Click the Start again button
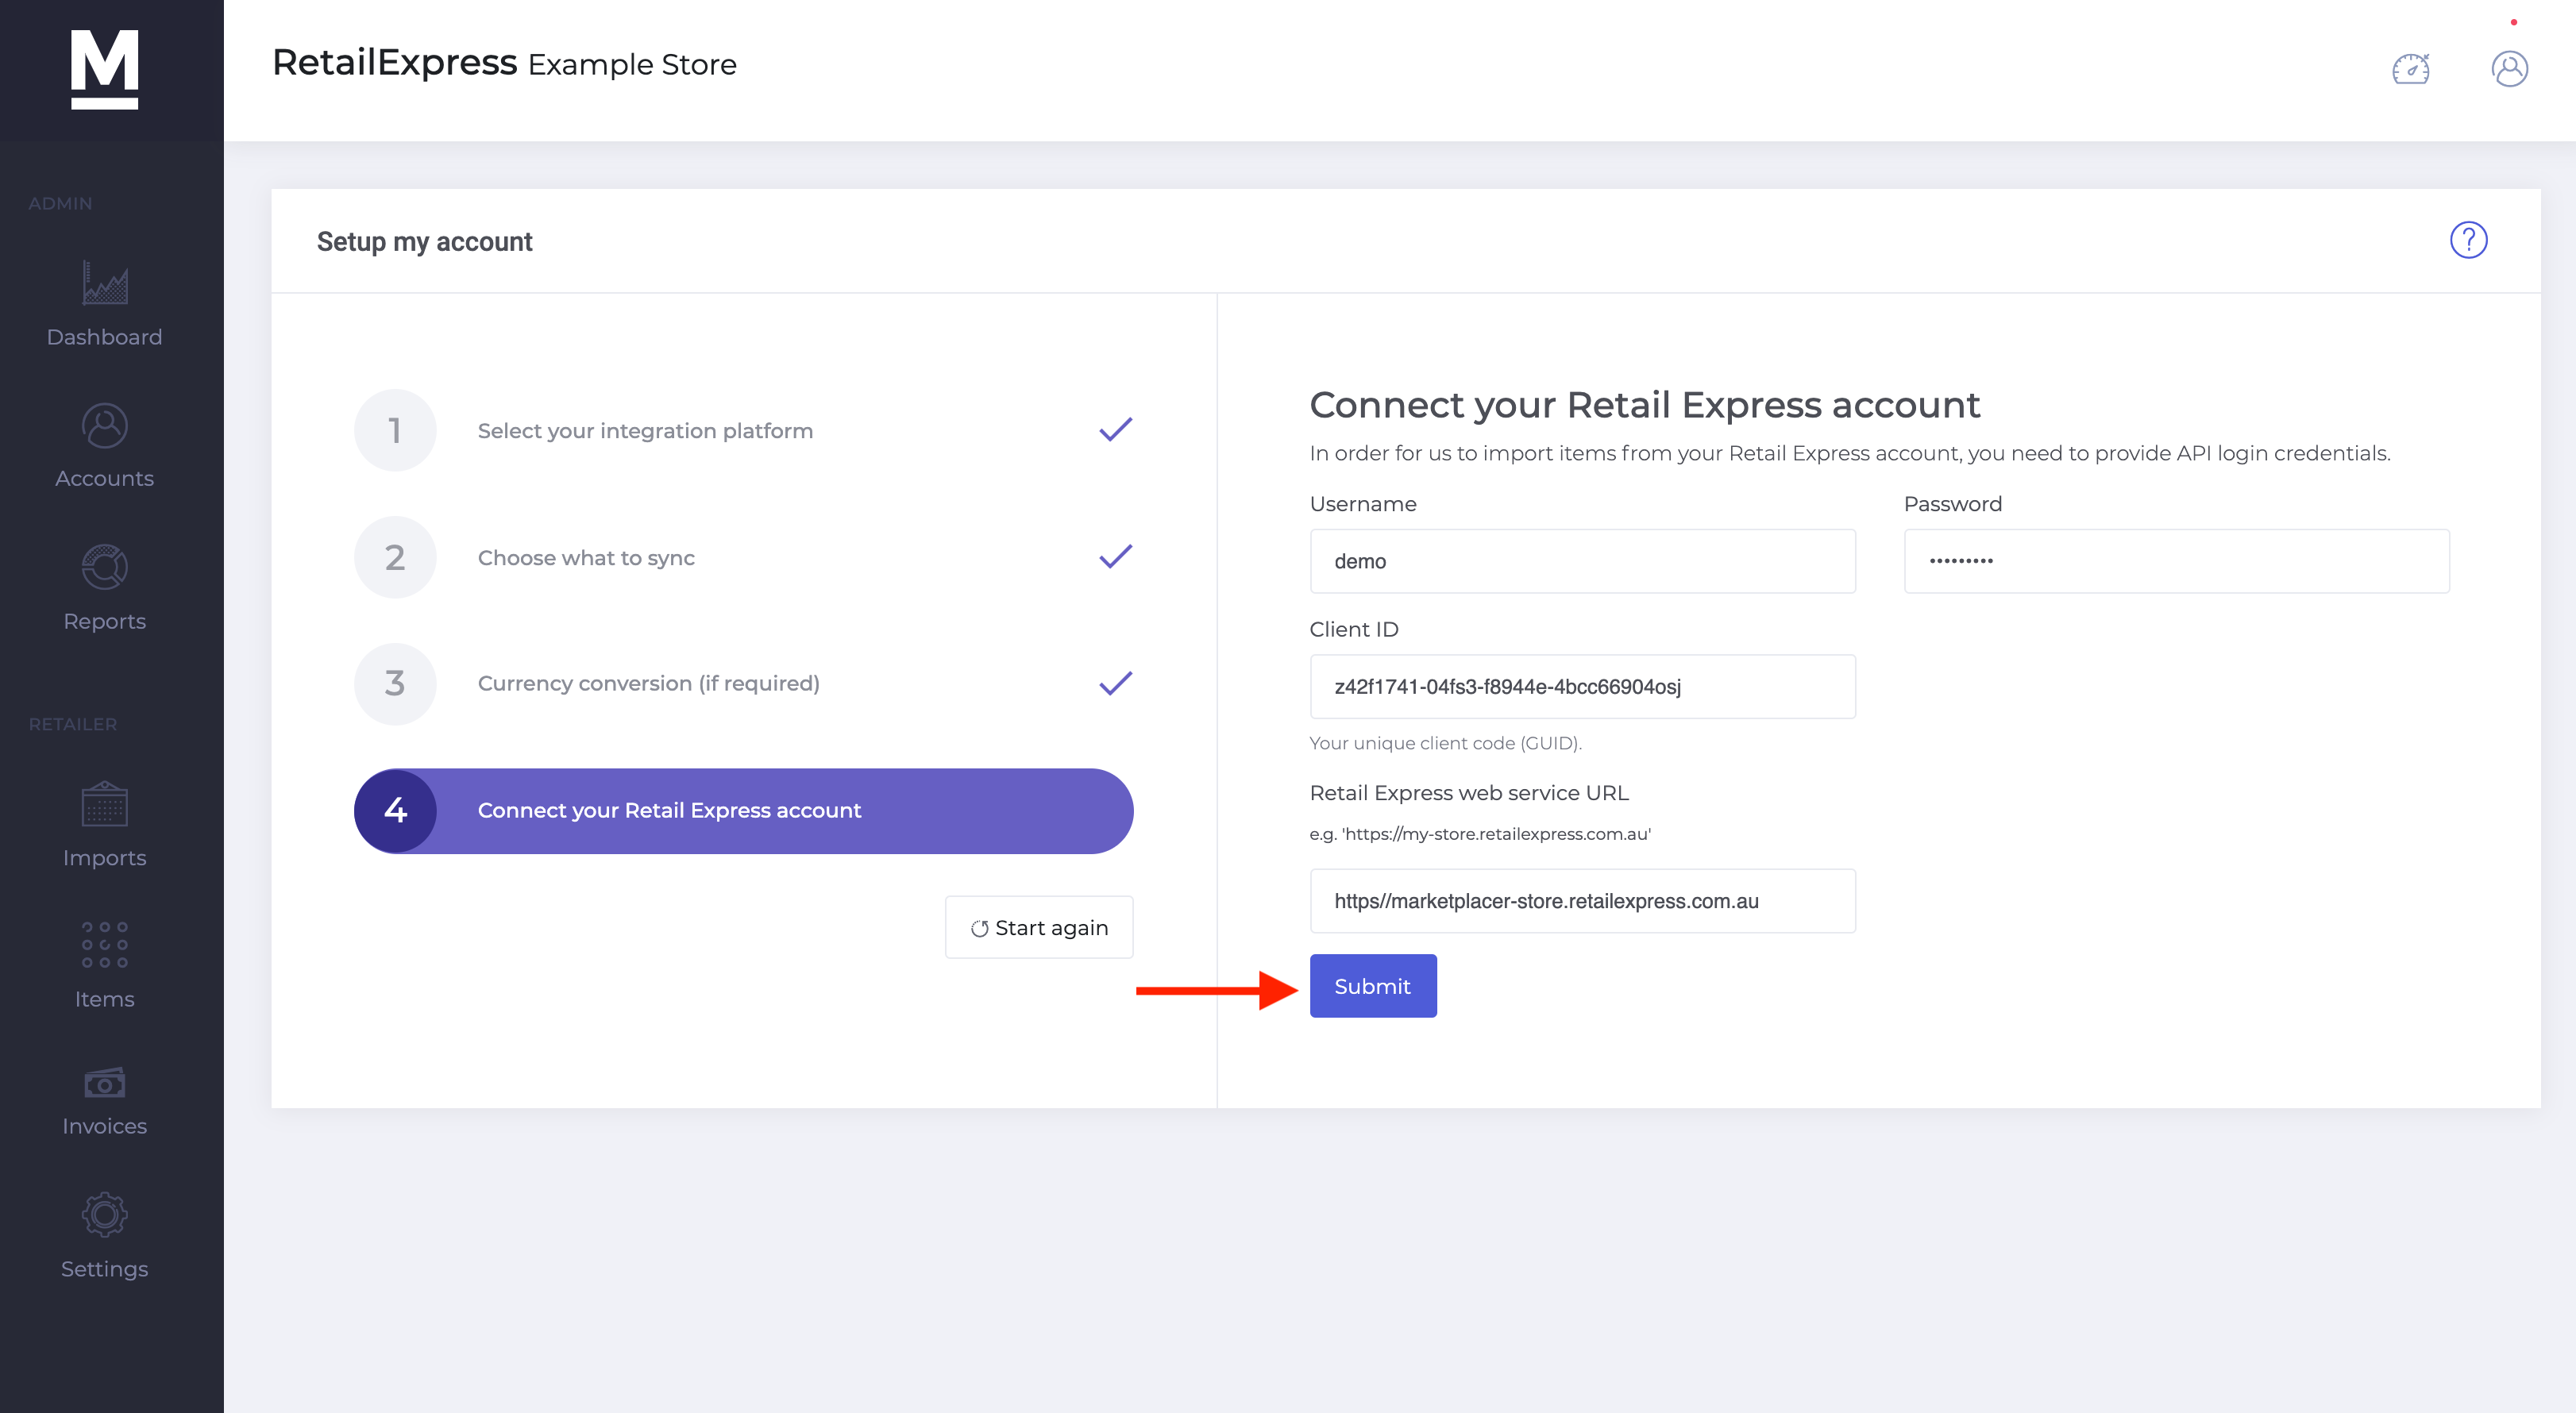2576x1413 pixels. [x=1039, y=927]
